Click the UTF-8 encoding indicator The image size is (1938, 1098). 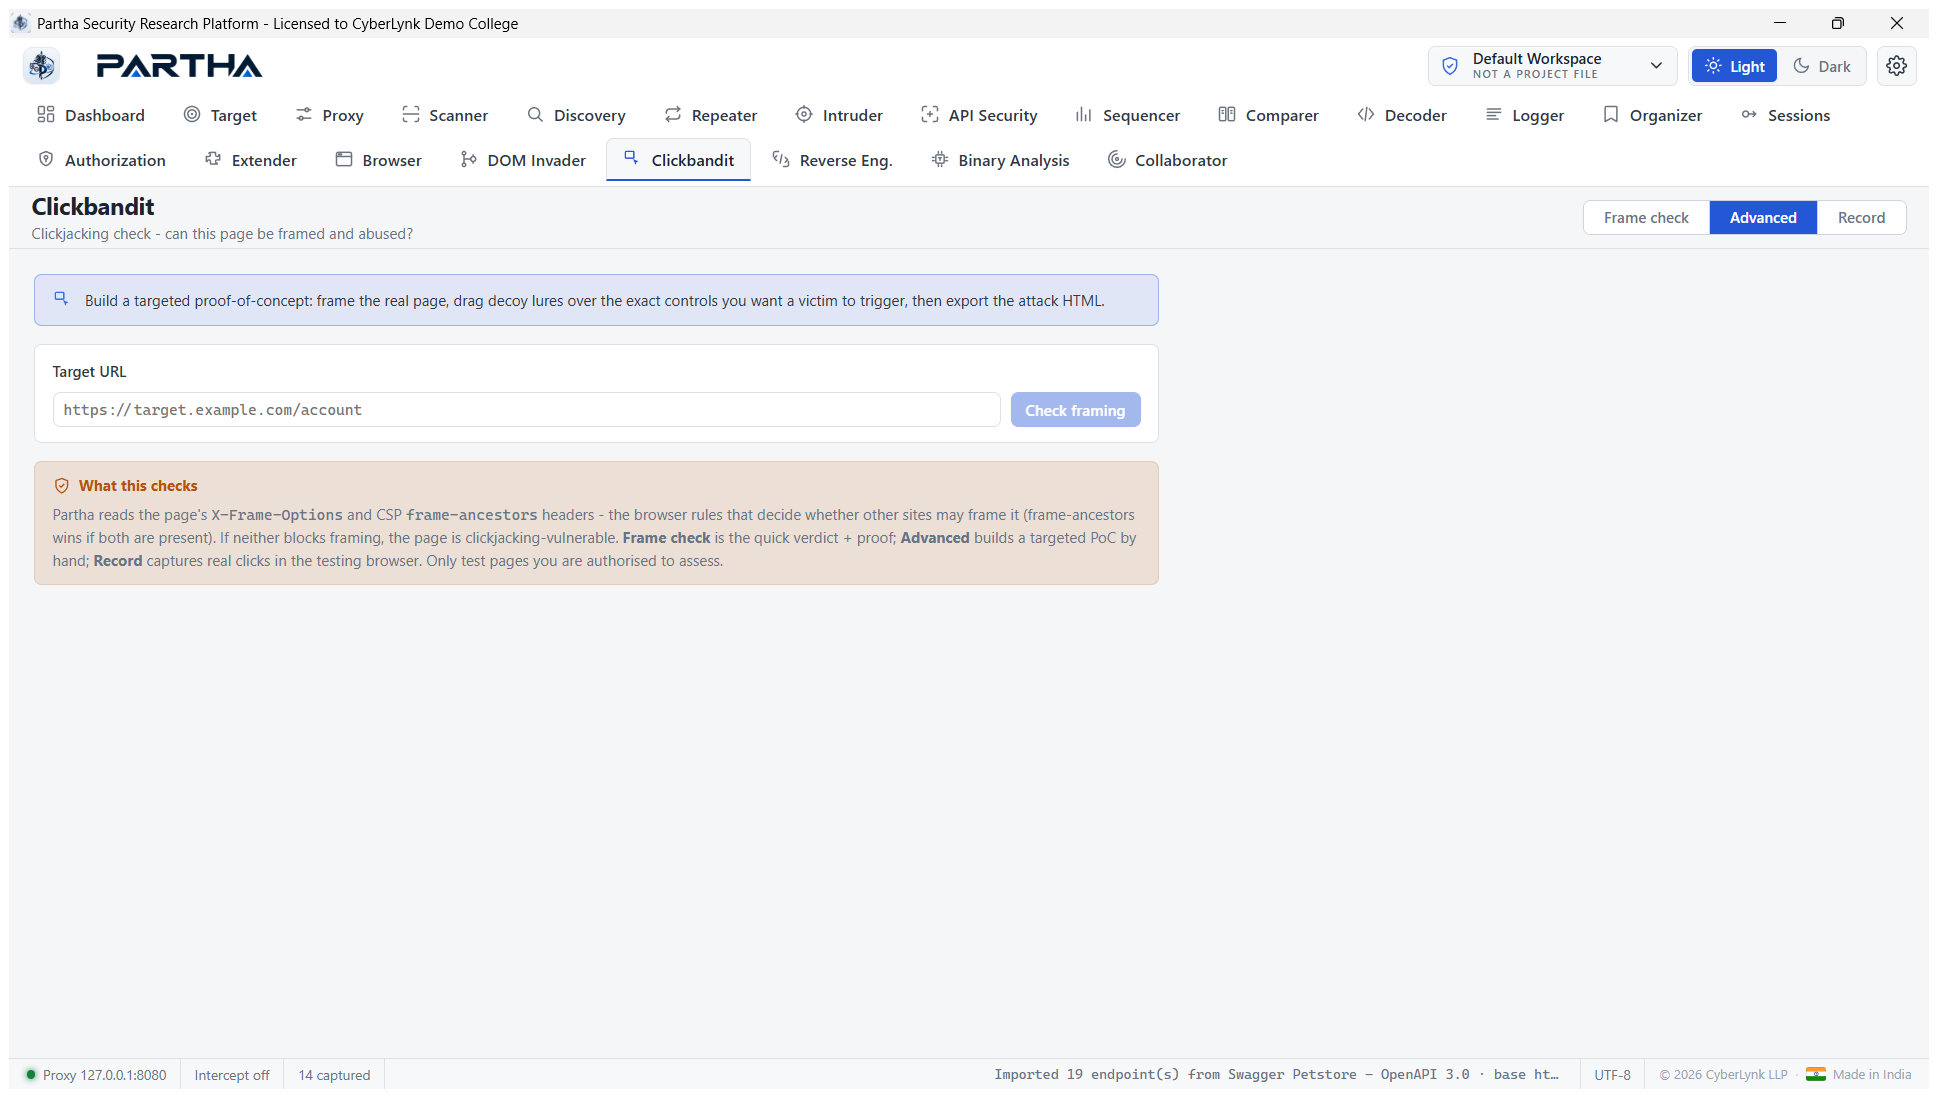[1612, 1075]
